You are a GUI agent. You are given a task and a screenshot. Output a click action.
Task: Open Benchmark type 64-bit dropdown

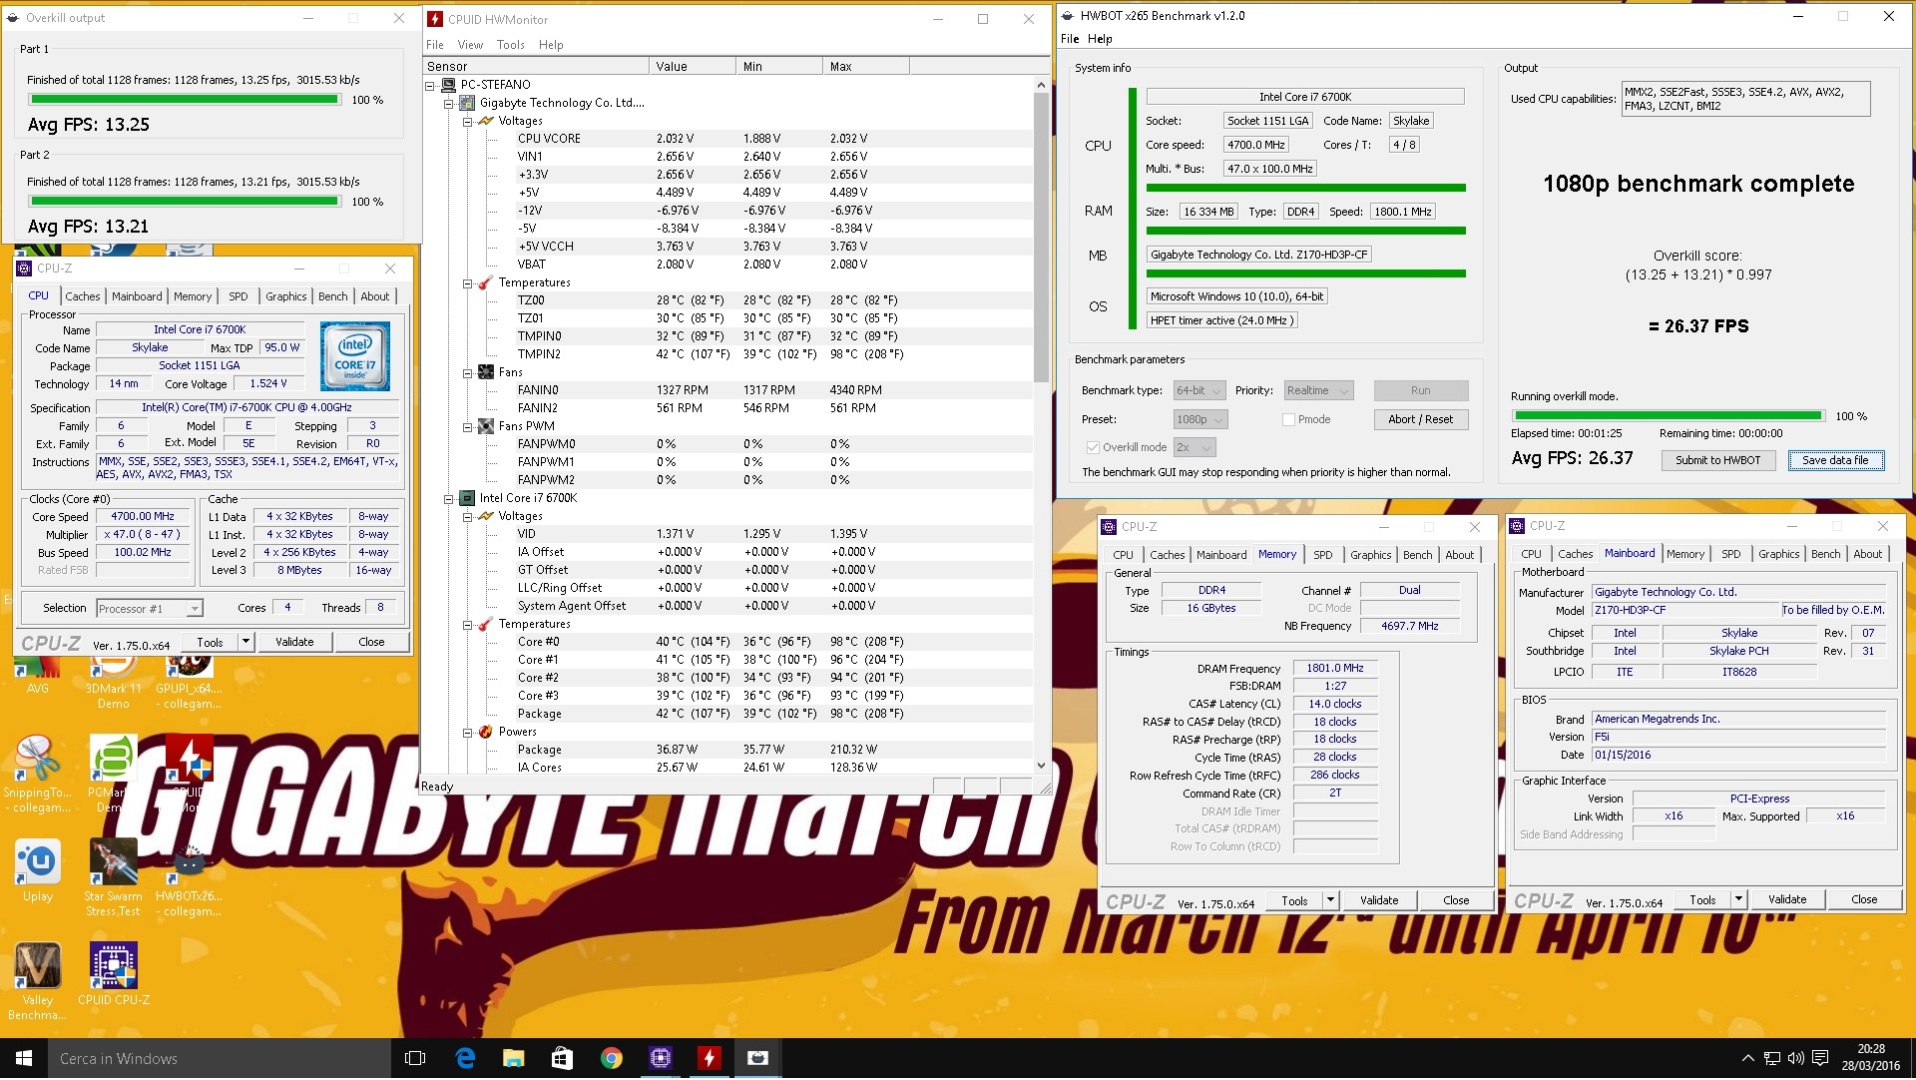pos(1199,391)
